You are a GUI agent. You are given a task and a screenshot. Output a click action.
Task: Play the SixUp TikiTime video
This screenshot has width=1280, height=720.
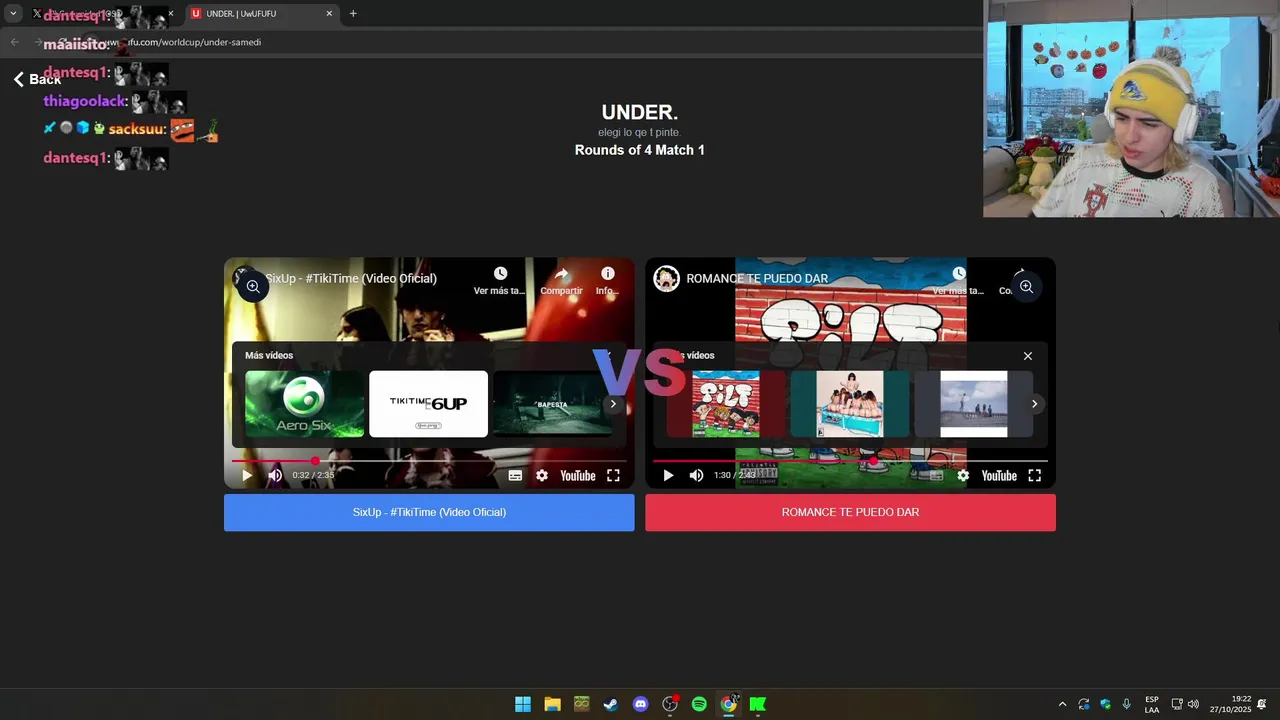[247, 476]
